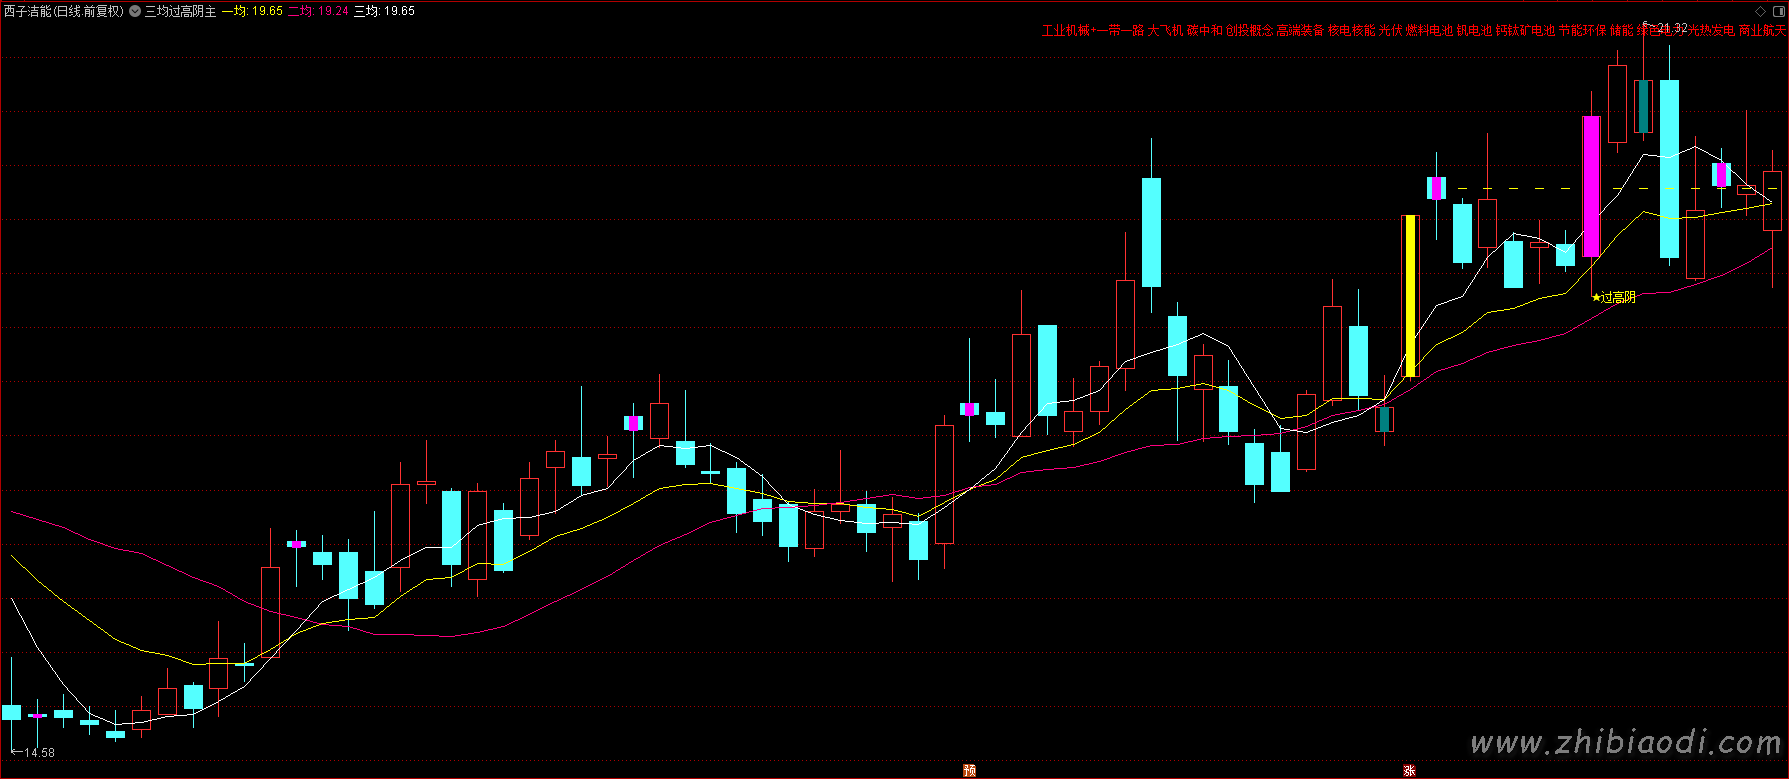Click the diamond icon at top right
Viewport: 1789px width, 779px height.
pos(1761,11)
